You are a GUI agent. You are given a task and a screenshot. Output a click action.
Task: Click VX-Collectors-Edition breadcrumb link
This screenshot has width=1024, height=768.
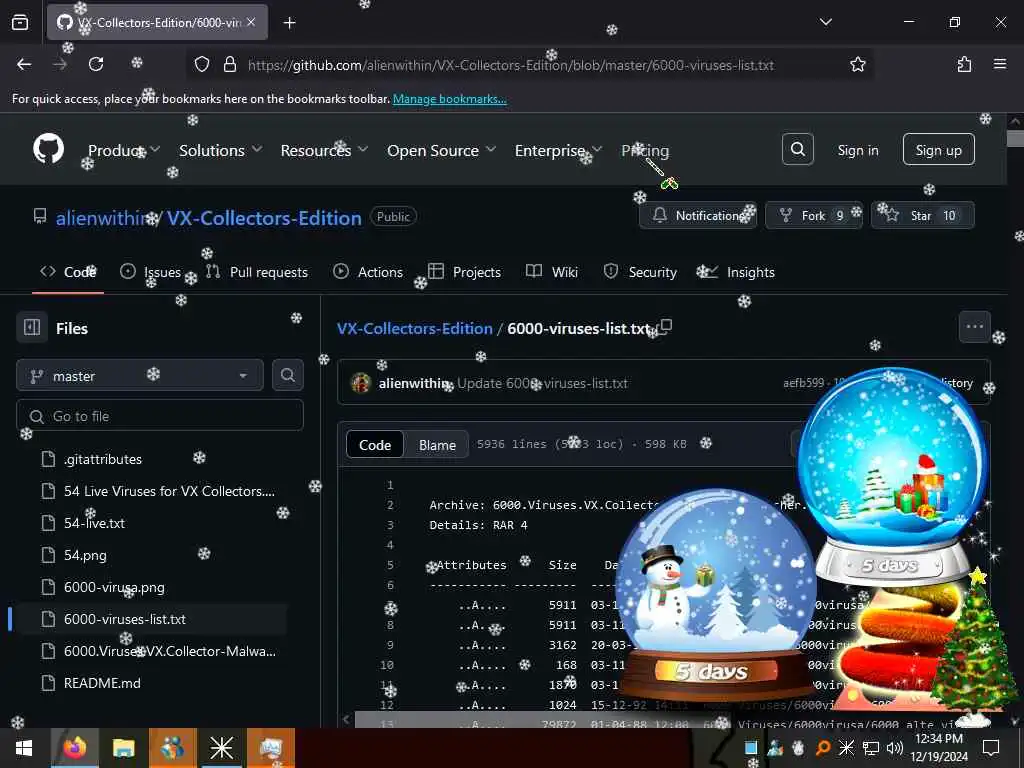tap(415, 328)
